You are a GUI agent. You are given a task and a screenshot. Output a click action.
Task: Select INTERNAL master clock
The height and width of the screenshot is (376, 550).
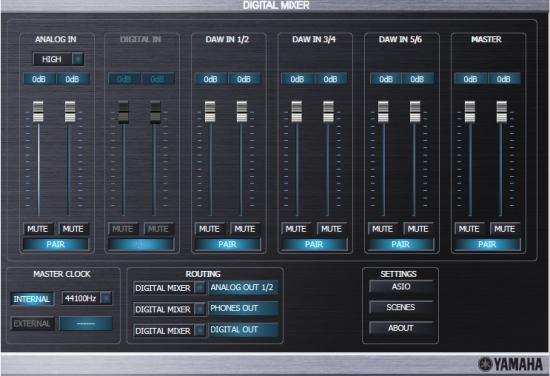point(32,299)
